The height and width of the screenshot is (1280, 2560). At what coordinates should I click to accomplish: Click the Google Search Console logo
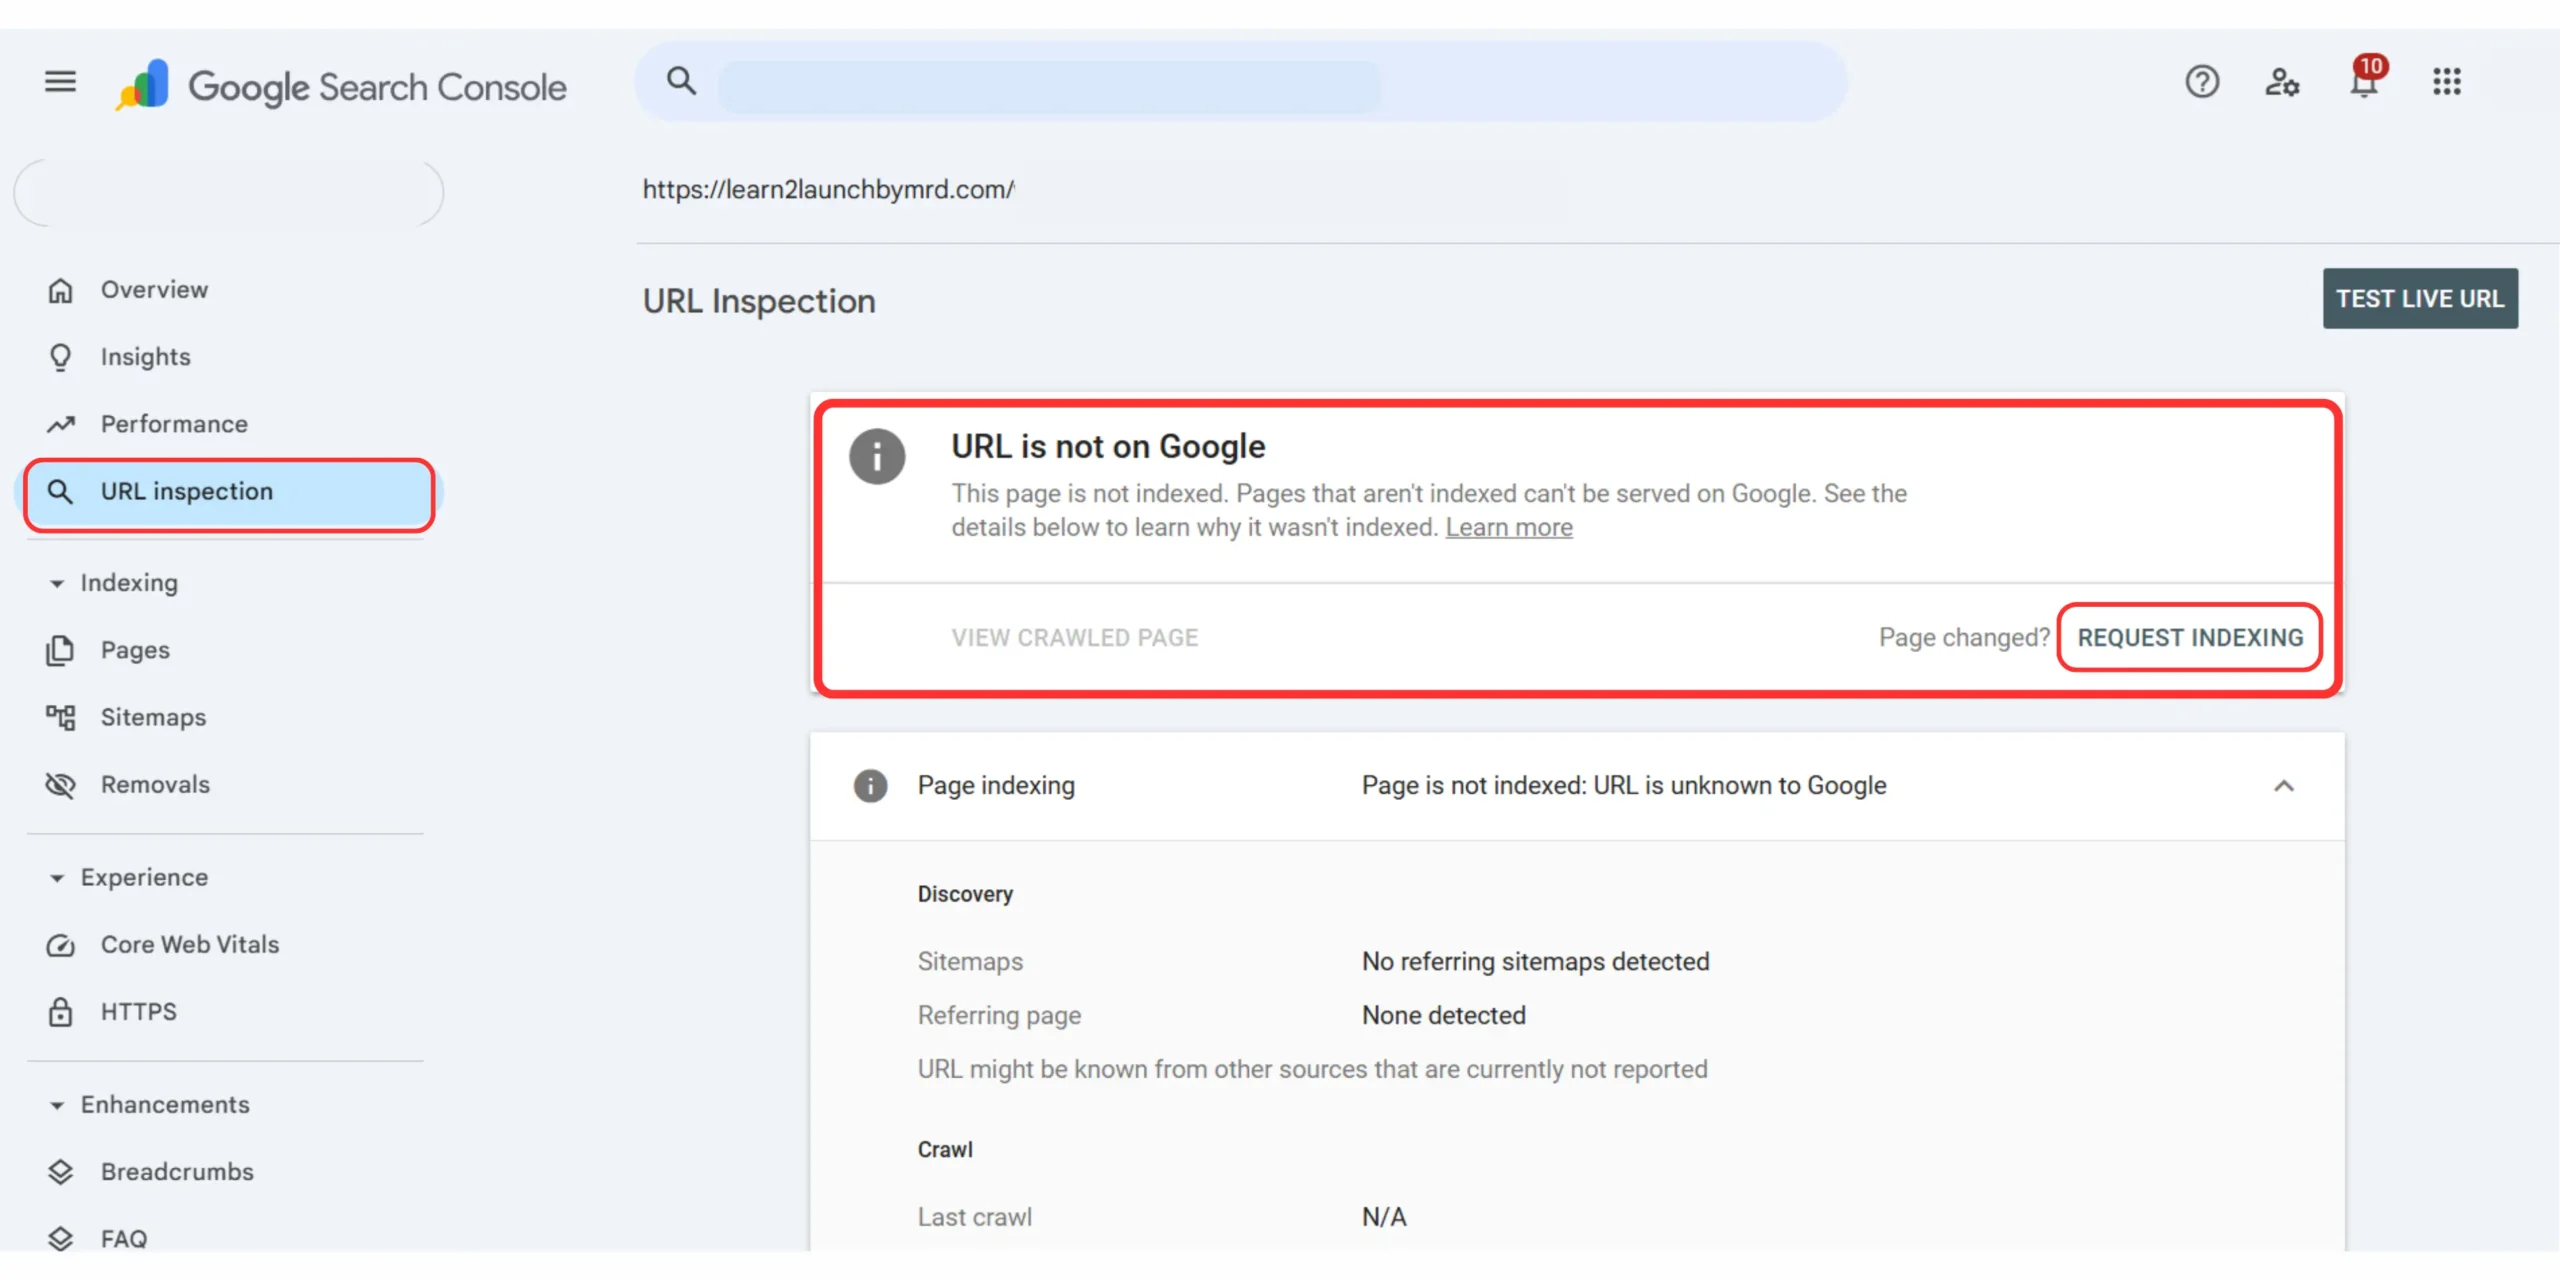(x=341, y=86)
